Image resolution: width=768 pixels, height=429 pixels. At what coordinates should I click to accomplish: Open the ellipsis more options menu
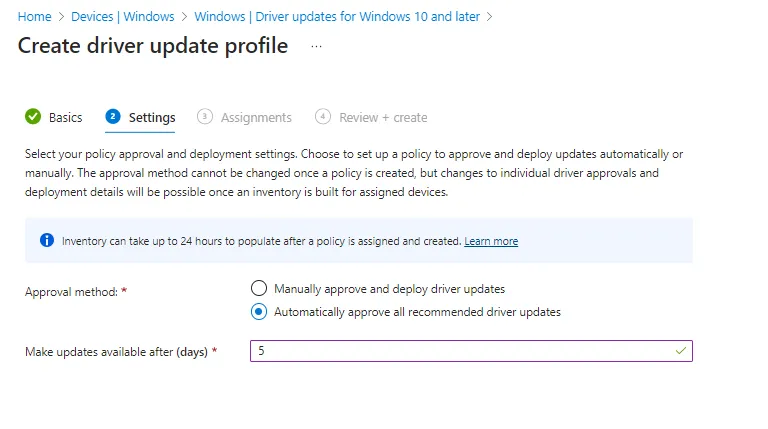(317, 46)
